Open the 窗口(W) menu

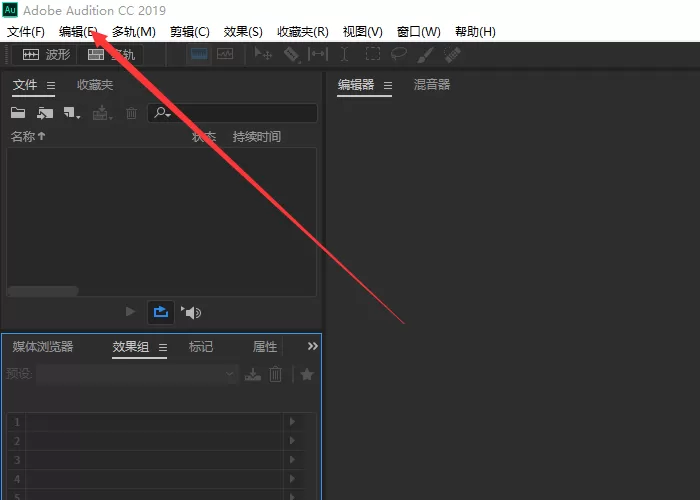418,32
